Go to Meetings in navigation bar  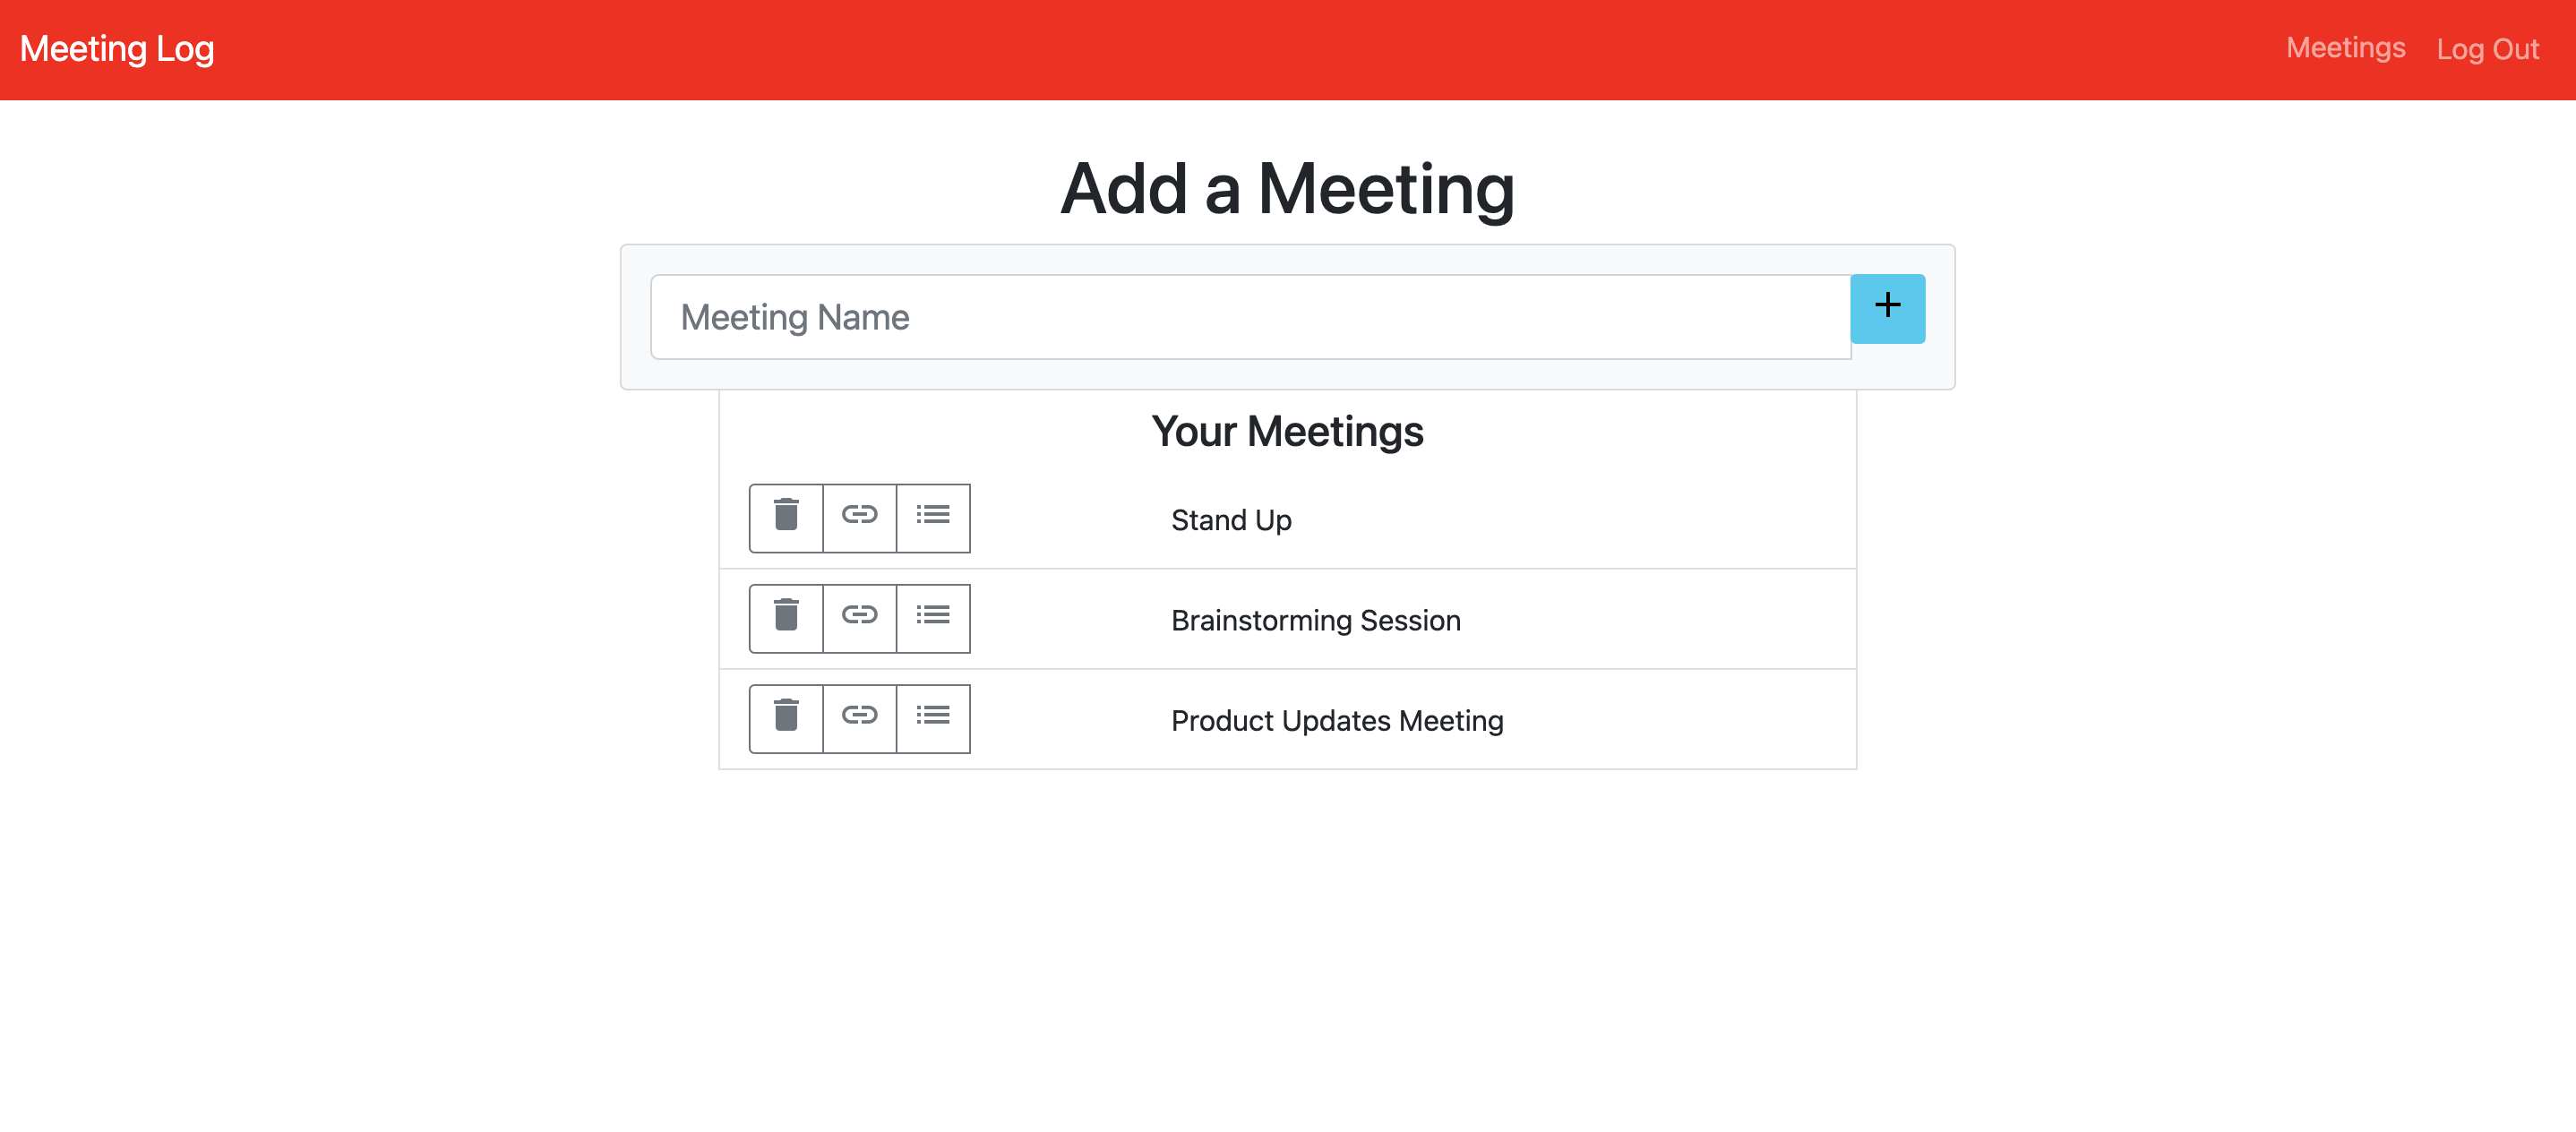pyautogui.click(x=2345, y=48)
